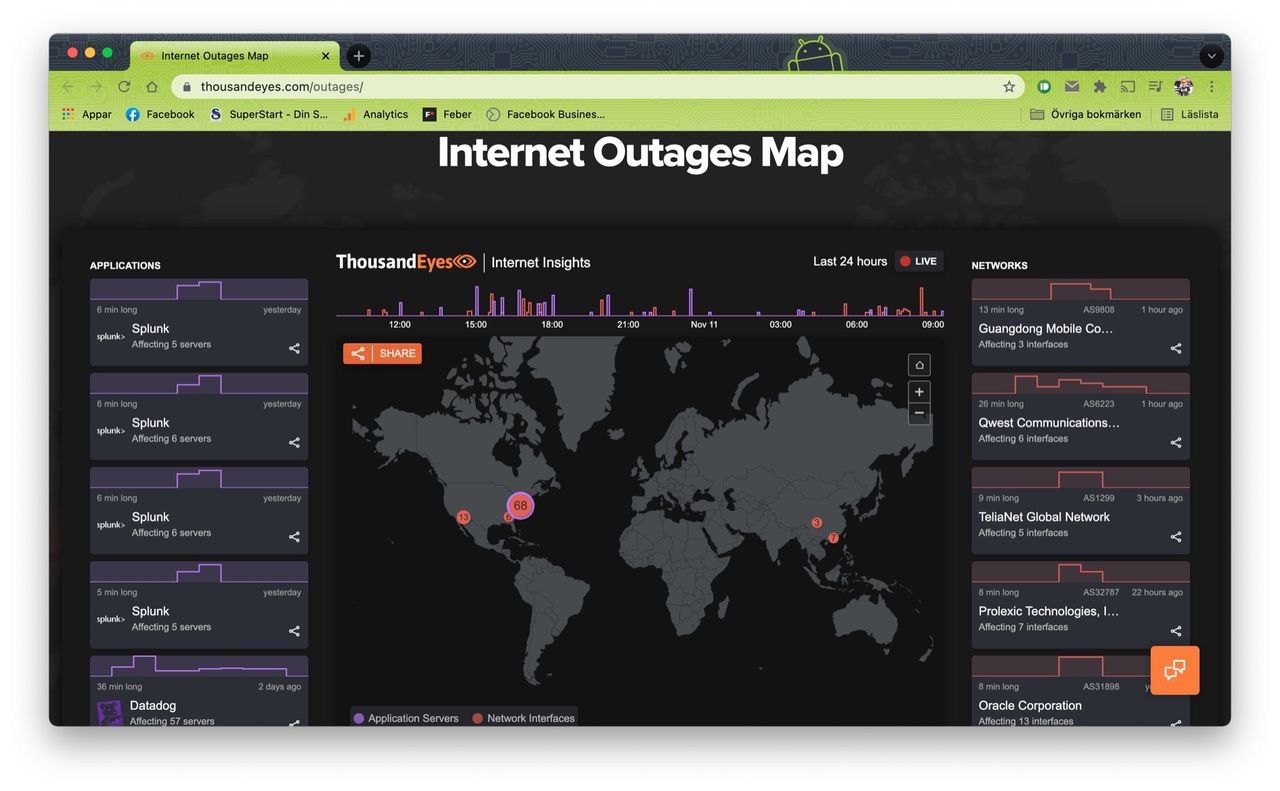Screen dimensions: 1280x791
Task: Reload the page
Action: click(x=124, y=87)
